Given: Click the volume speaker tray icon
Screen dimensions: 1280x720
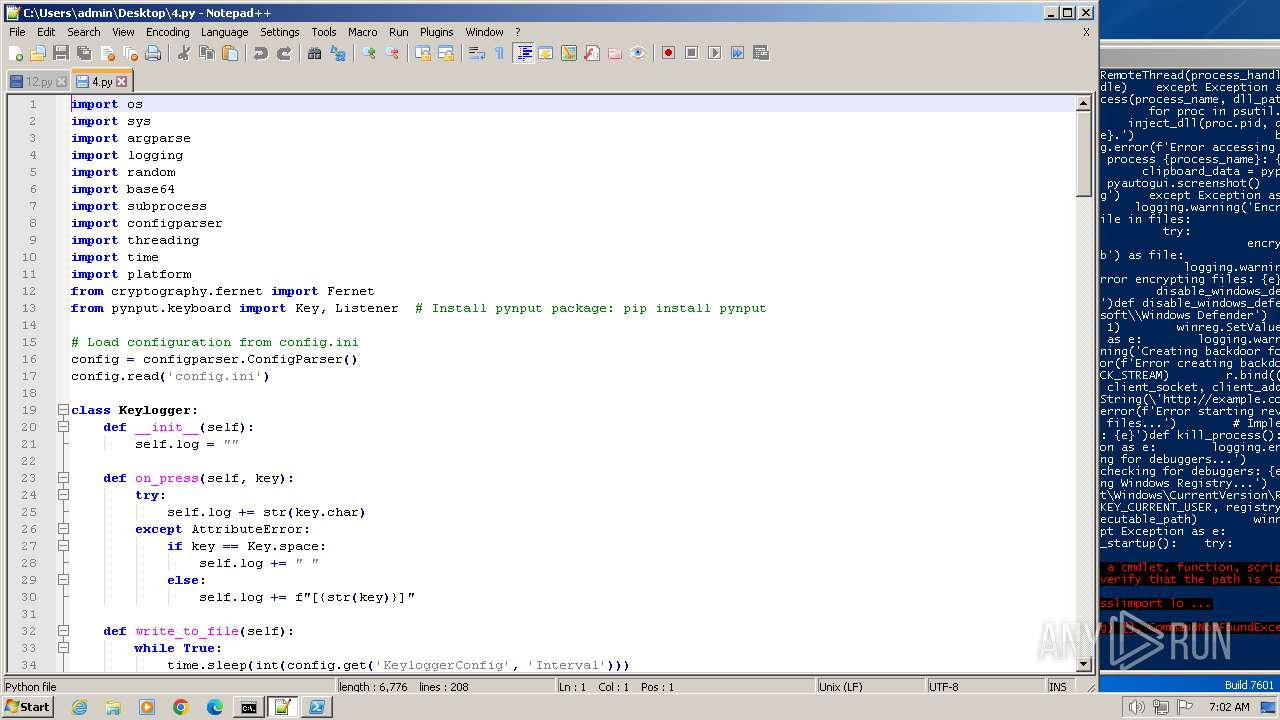Looking at the screenshot, I should (x=1136, y=707).
